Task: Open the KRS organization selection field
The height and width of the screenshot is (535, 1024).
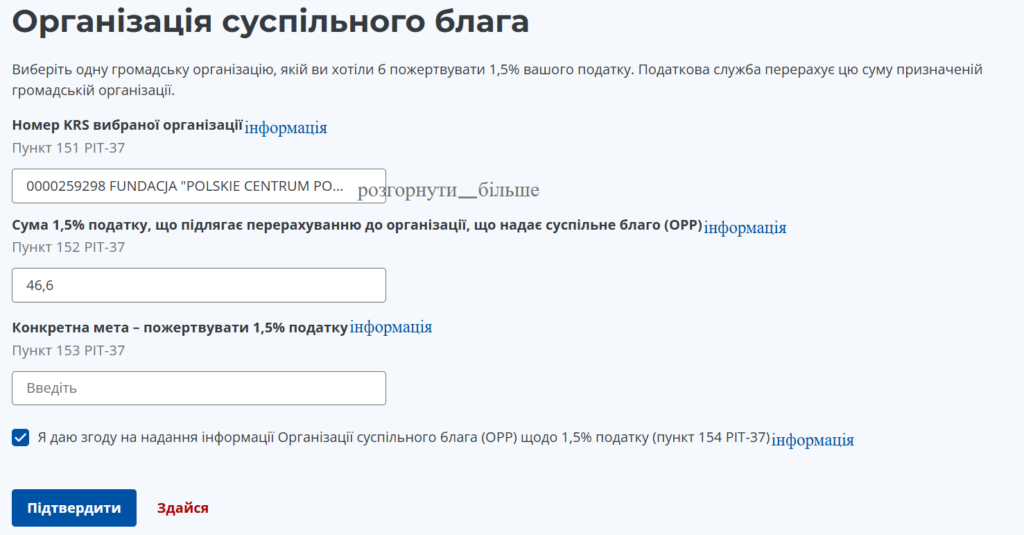Action: tap(198, 186)
